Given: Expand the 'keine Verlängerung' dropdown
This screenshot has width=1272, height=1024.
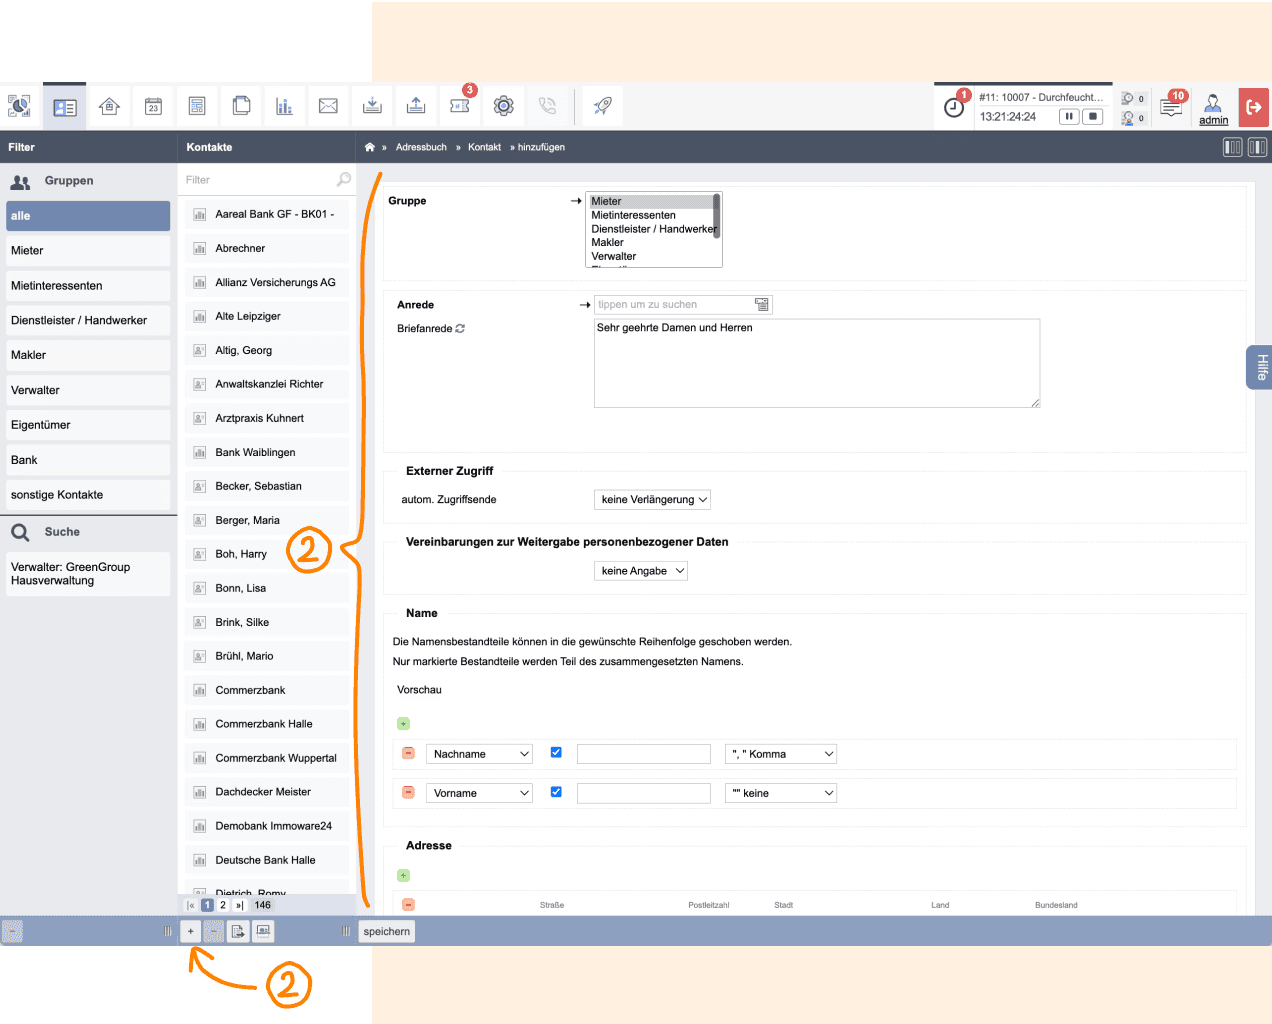Looking at the screenshot, I should pyautogui.click(x=653, y=499).
